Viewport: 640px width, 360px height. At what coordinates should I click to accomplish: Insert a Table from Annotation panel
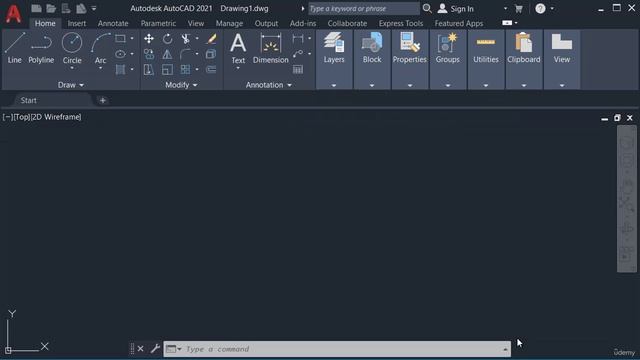[298, 69]
